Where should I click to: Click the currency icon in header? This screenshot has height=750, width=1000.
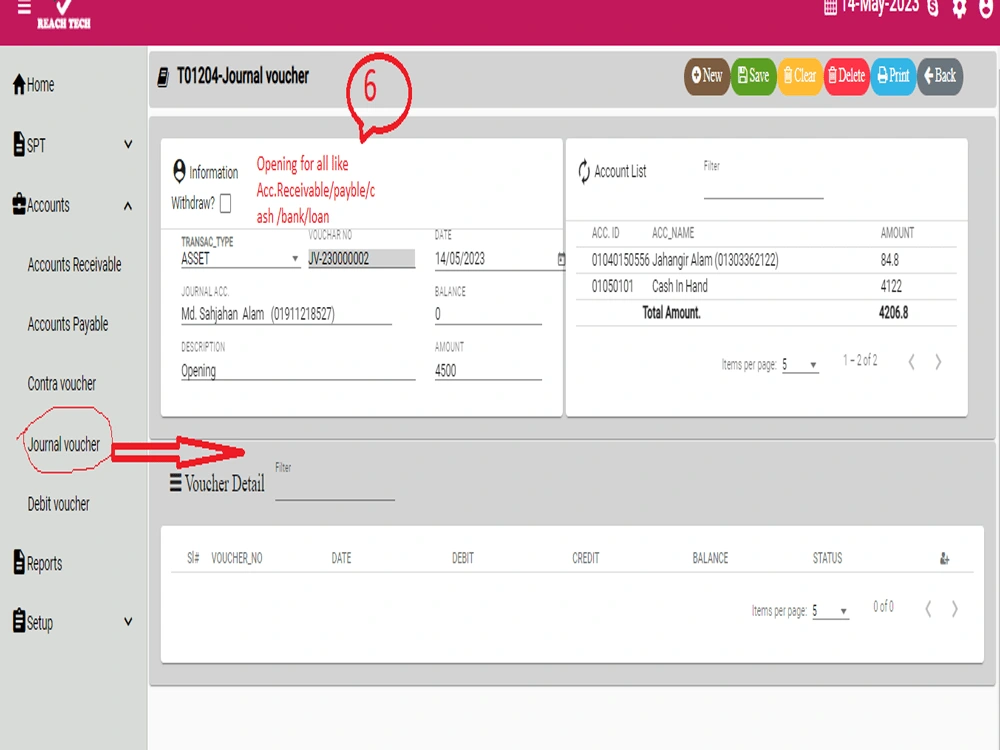[x=932, y=8]
